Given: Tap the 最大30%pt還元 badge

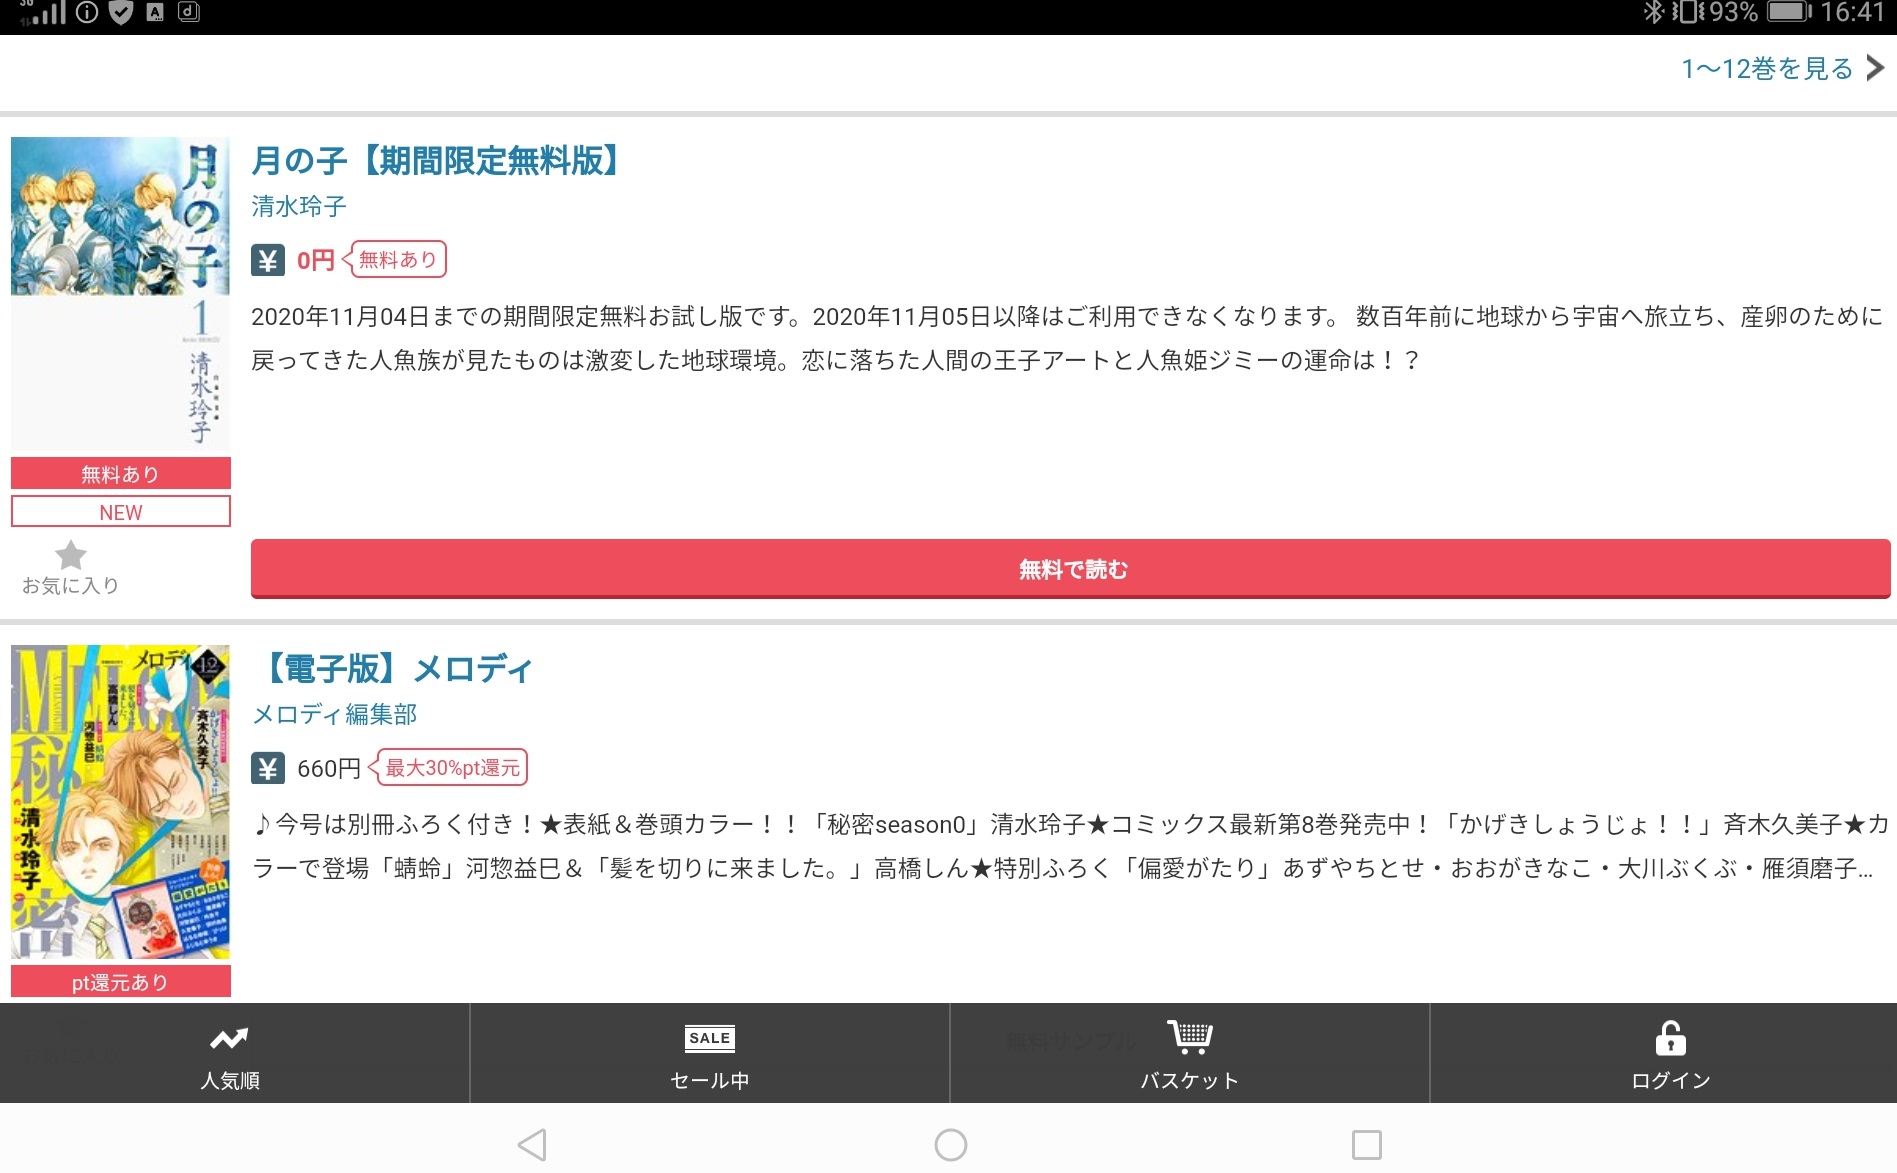Looking at the screenshot, I should (x=452, y=768).
